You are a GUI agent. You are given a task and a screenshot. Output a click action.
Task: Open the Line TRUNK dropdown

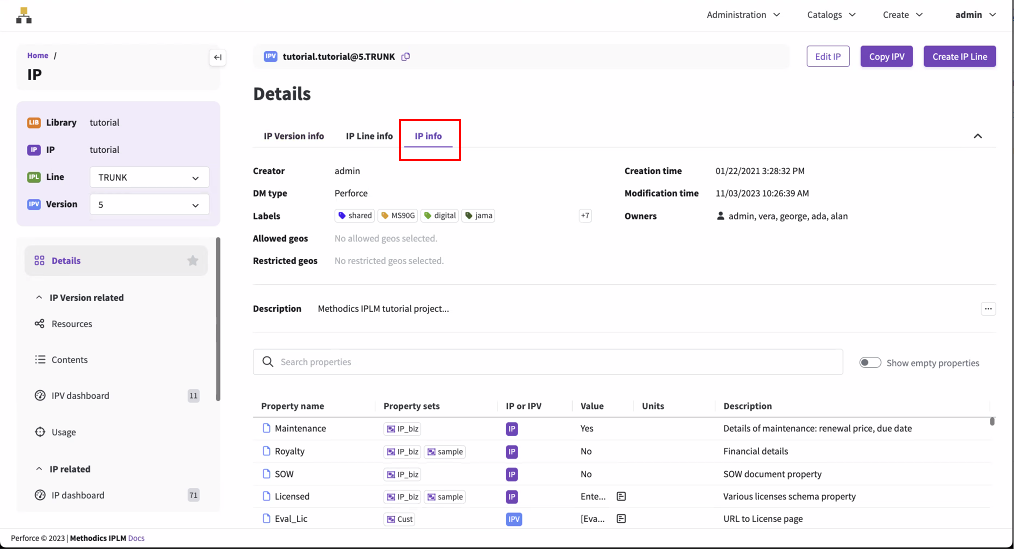coord(149,177)
